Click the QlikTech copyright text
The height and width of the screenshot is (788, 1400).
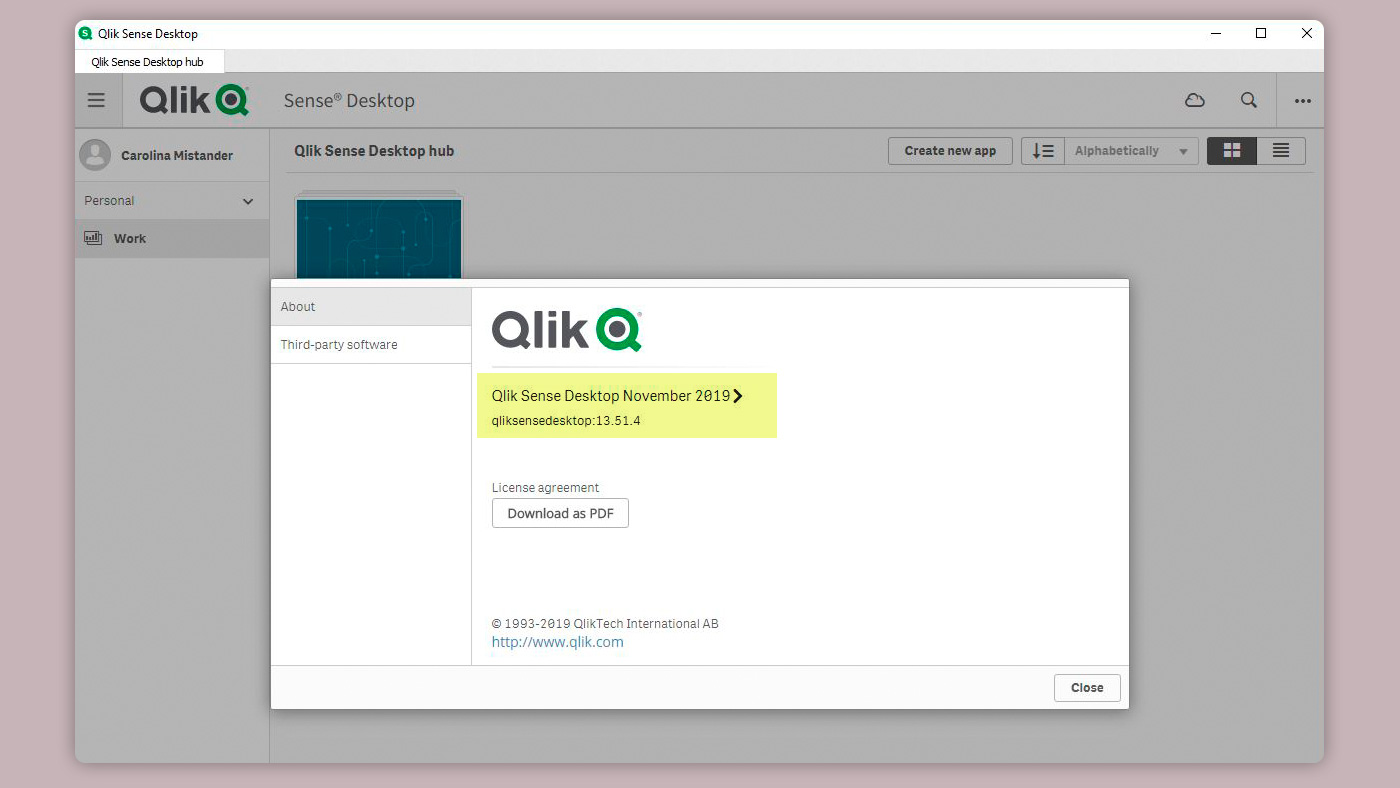tap(605, 624)
